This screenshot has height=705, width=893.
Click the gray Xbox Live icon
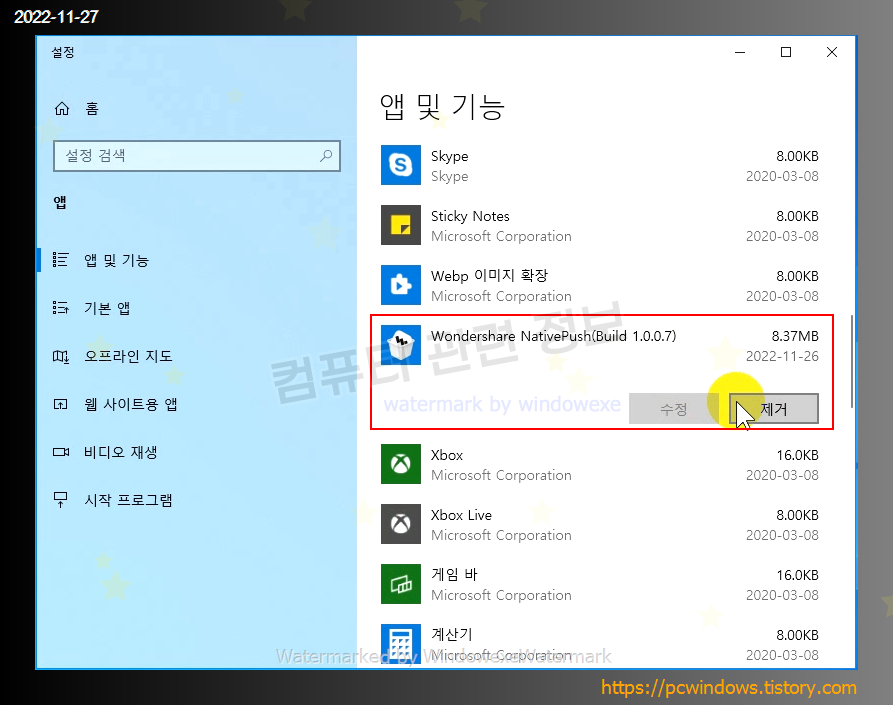point(401,524)
